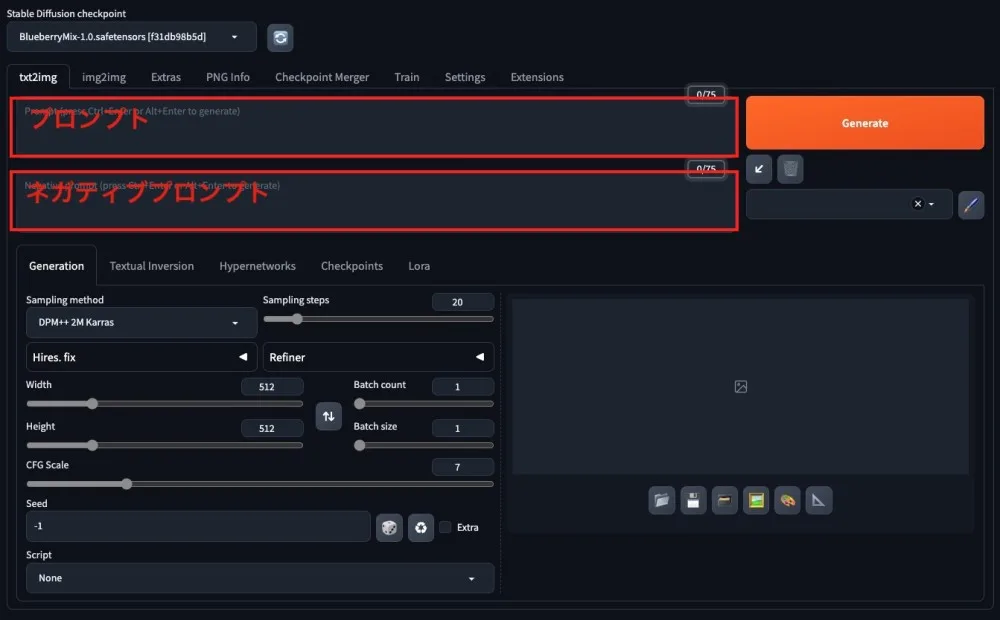1000x620 pixels.
Task: Send image to img2img with picture icon
Action: [756, 501]
